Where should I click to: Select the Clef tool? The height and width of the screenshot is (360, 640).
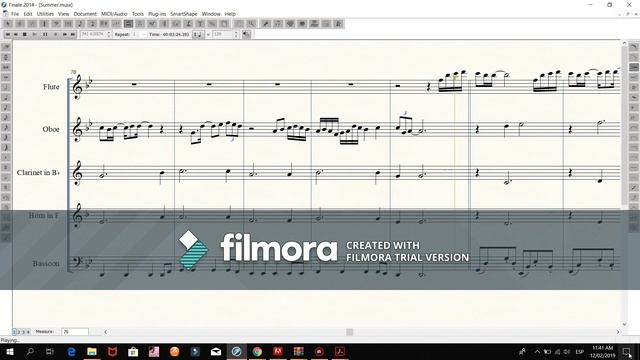pos(56,24)
